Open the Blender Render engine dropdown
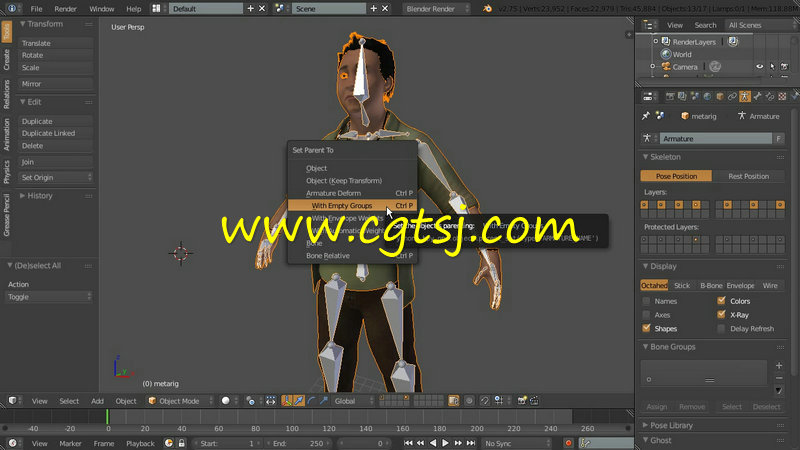Viewport: 800px width, 450px height. tap(437, 9)
